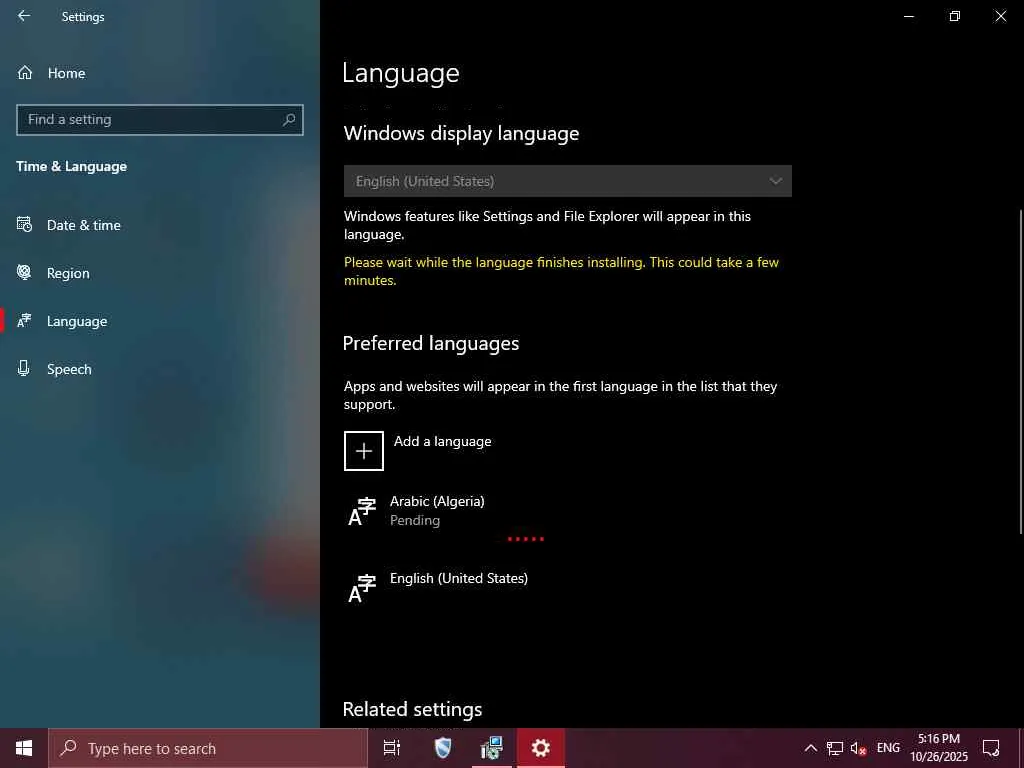The image size is (1024, 768).
Task: Show hidden system tray icons
Action: point(810,748)
